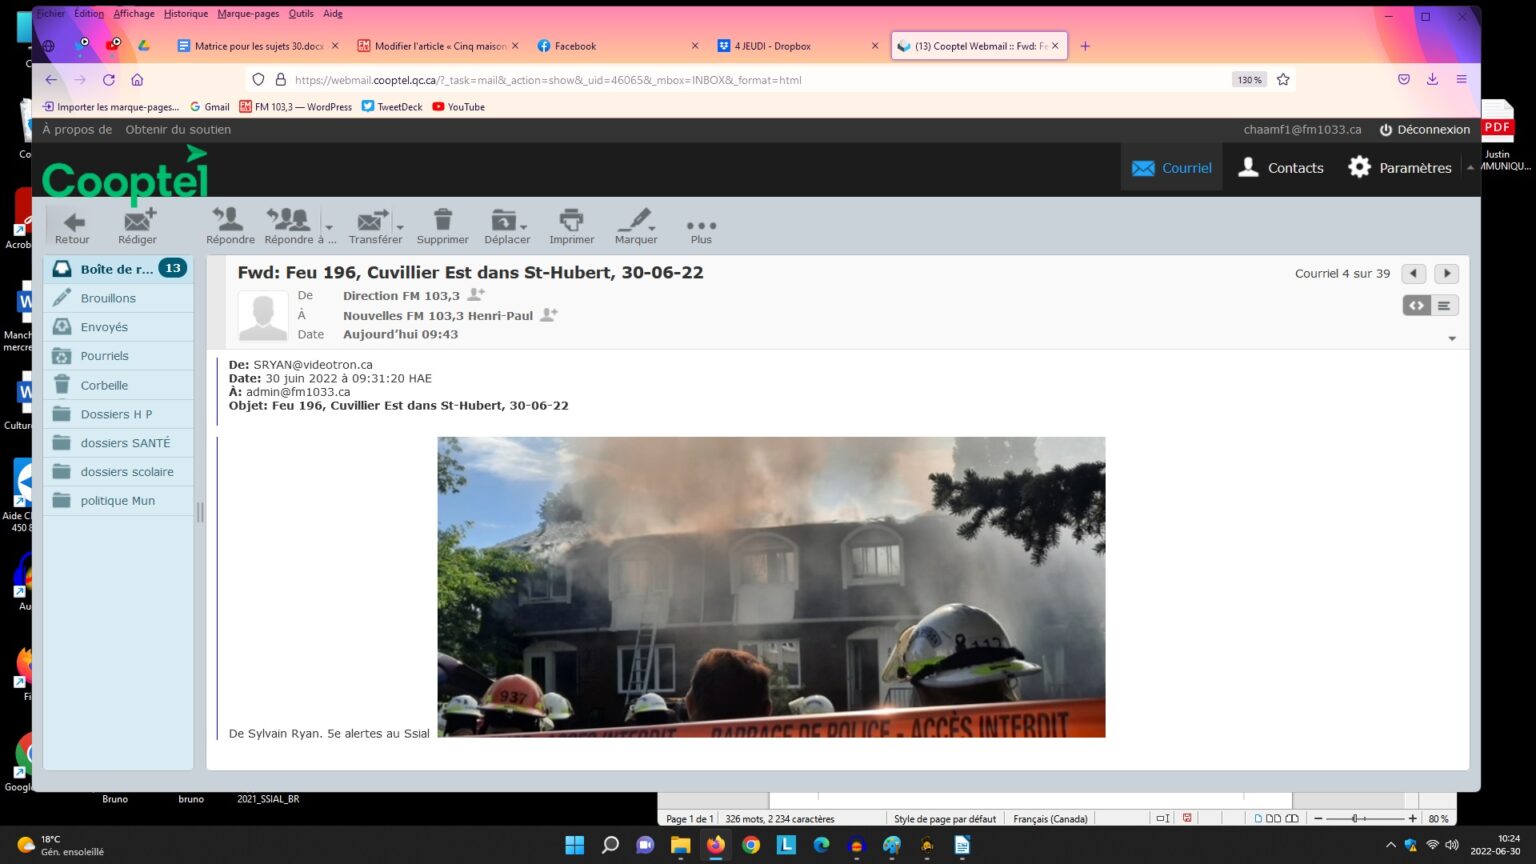This screenshot has height=864, width=1536.
Task: Click the Retour back arrow icon
Action: pos(72,222)
